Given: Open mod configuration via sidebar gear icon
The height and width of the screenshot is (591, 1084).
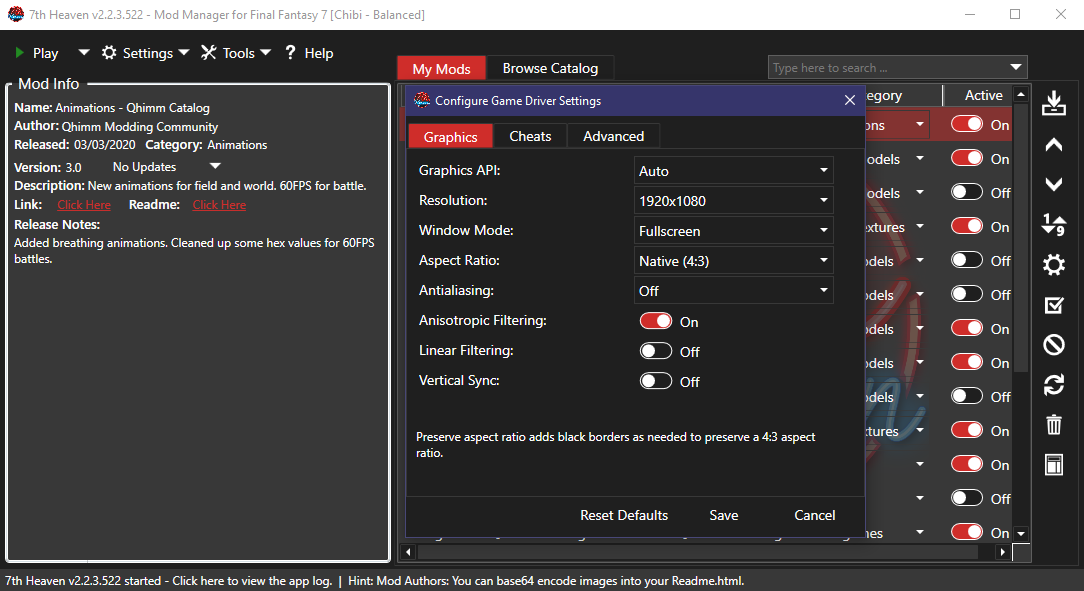Looking at the screenshot, I should pyautogui.click(x=1054, y=265).
